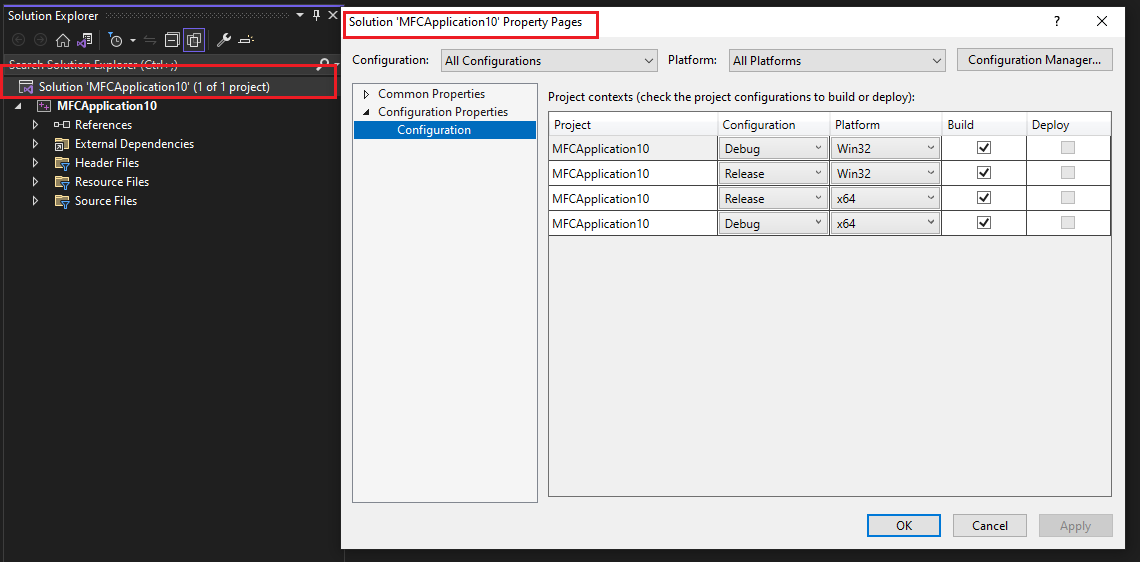The width and height of the screenshot is (1140, 562).
Task: Uncheck Build for Release x64 row
Action: coord(984,198)
